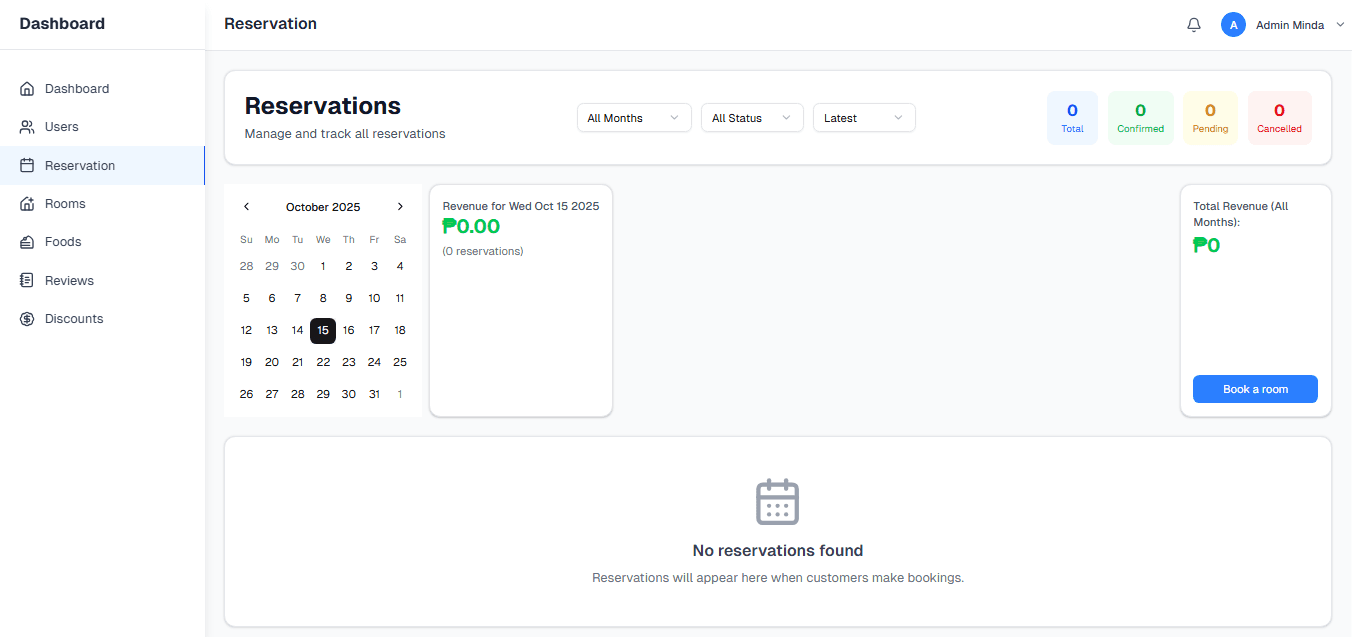This screenshot has width=1352, height=637.
Task: Click the Cancelled count card
Action: [1279, 118]
